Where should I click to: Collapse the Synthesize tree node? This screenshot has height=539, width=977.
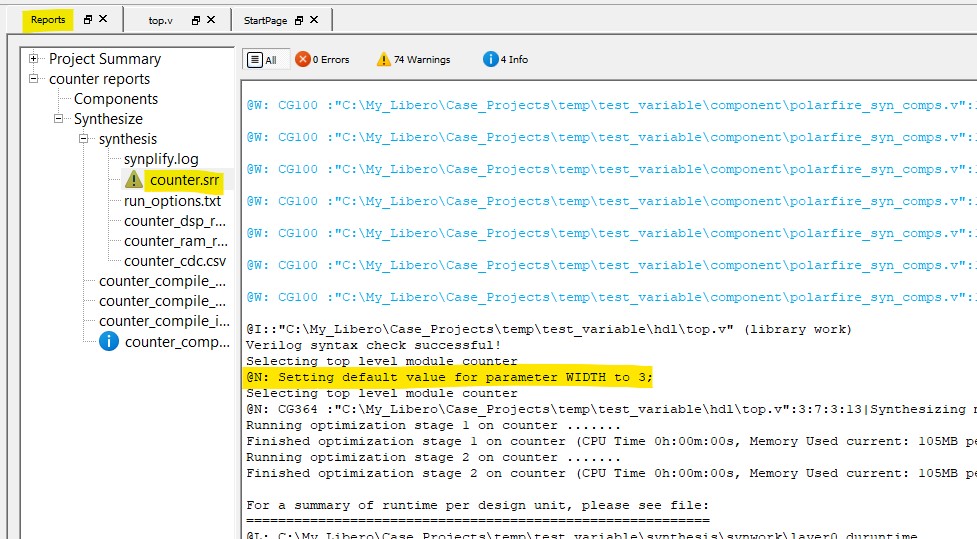pos(60,119)
